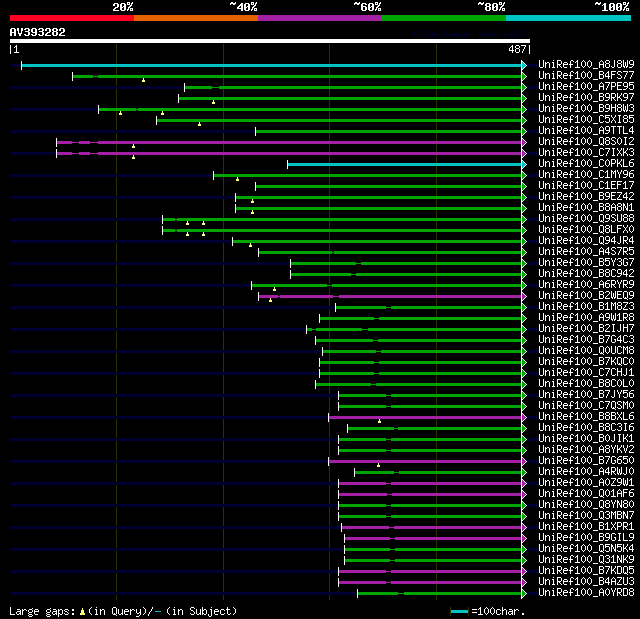640x619 pixels.
Task: Select the UniRef100_C7IXK3 label
Action: tap(586, 153)
